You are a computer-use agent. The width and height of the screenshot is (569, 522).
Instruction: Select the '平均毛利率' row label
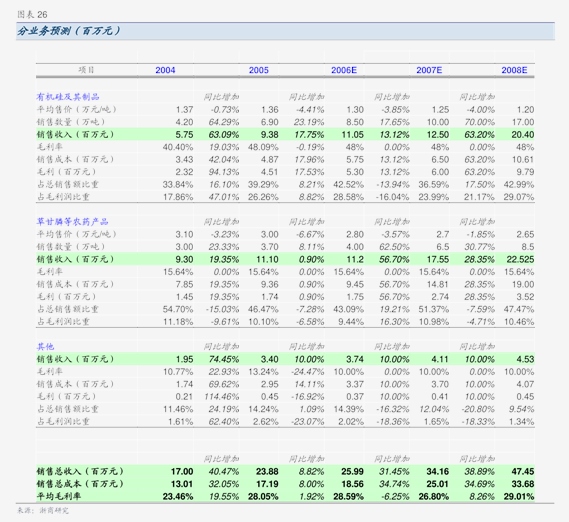click(59, 496)
